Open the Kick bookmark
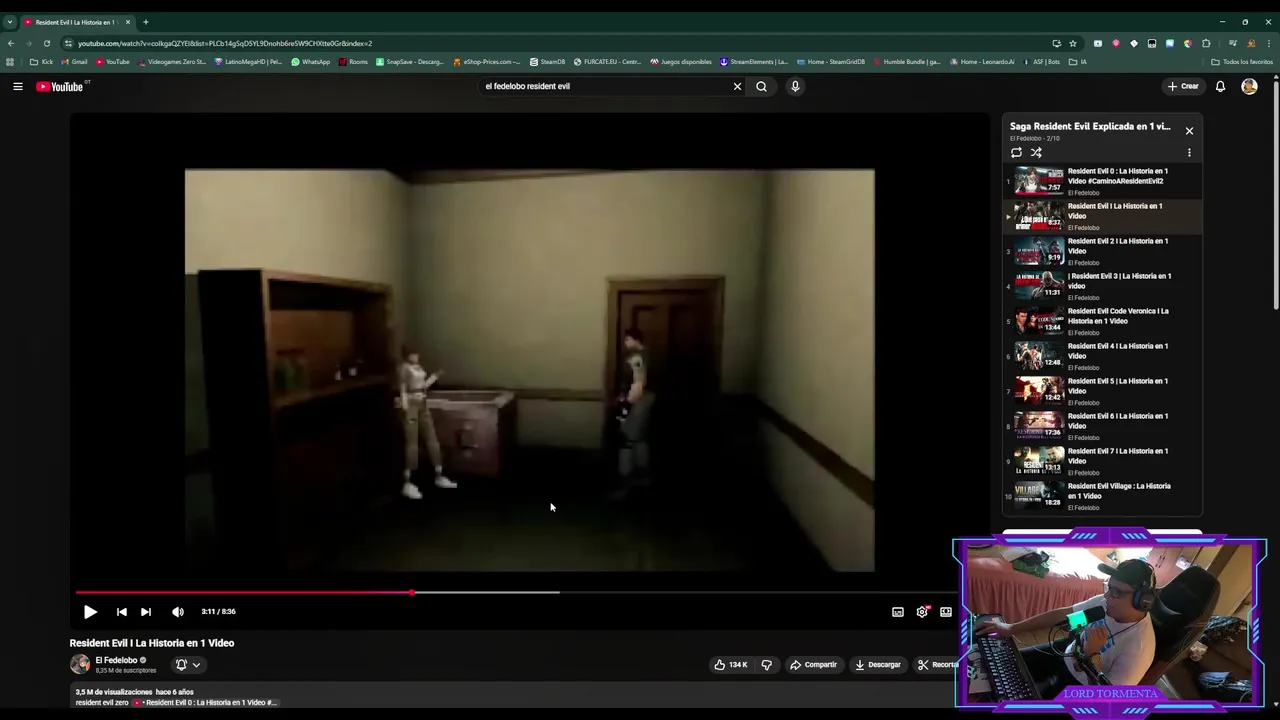This screenshot has width=1280, height=720. click(x=42, y=62)
